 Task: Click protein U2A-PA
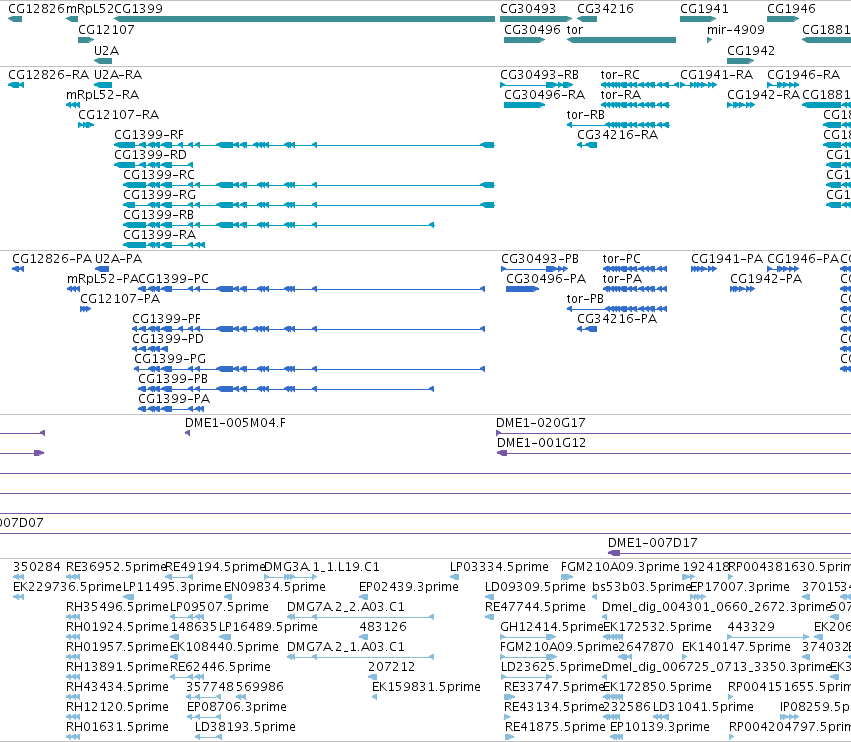pos(102,269)
